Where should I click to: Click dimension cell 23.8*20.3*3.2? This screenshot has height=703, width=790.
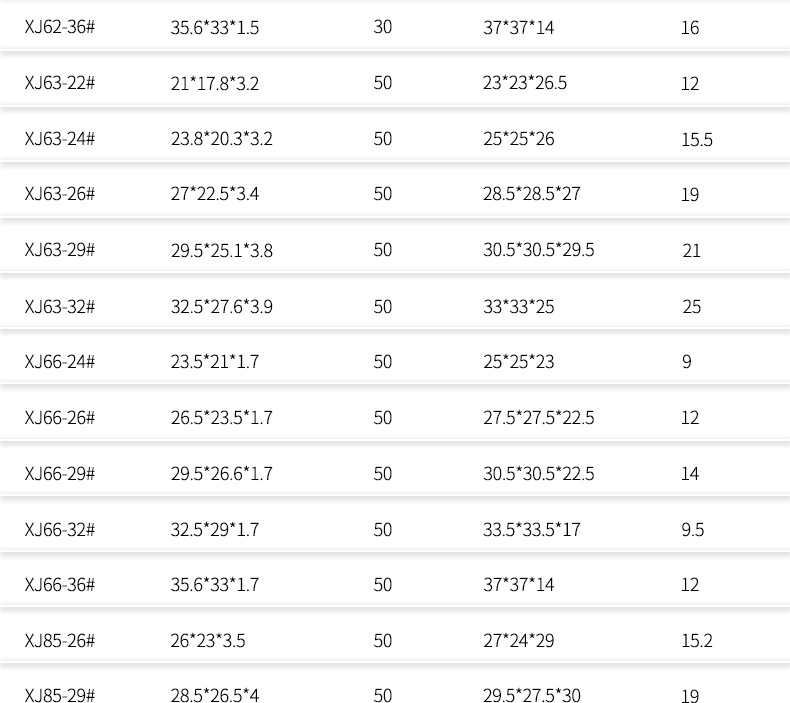tap(221, 140)
